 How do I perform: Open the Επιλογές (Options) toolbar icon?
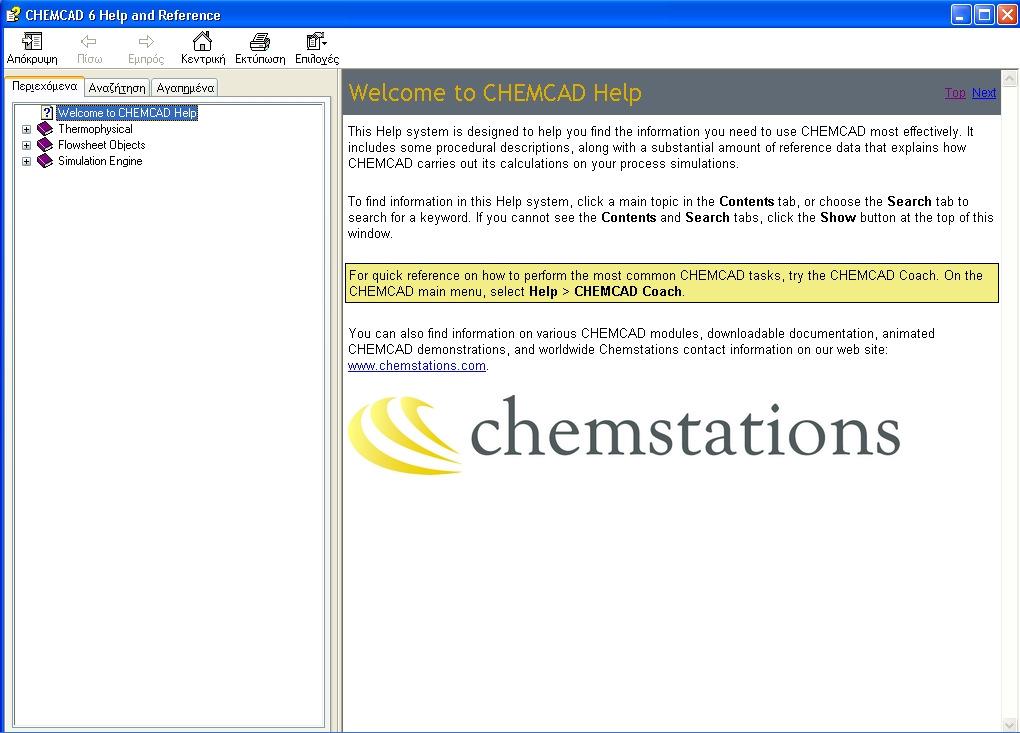[316, 42]
